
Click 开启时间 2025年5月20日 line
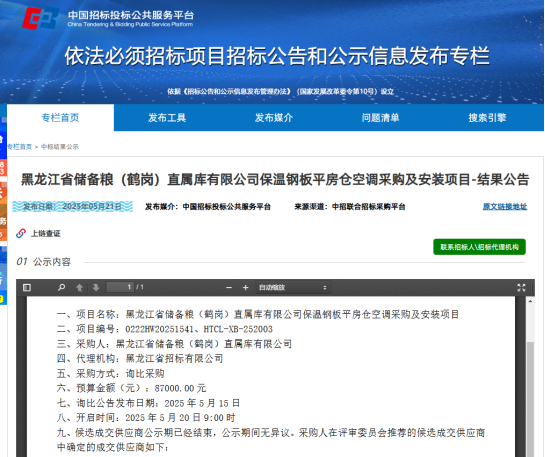pyautogui.click(x=146, y=418)
